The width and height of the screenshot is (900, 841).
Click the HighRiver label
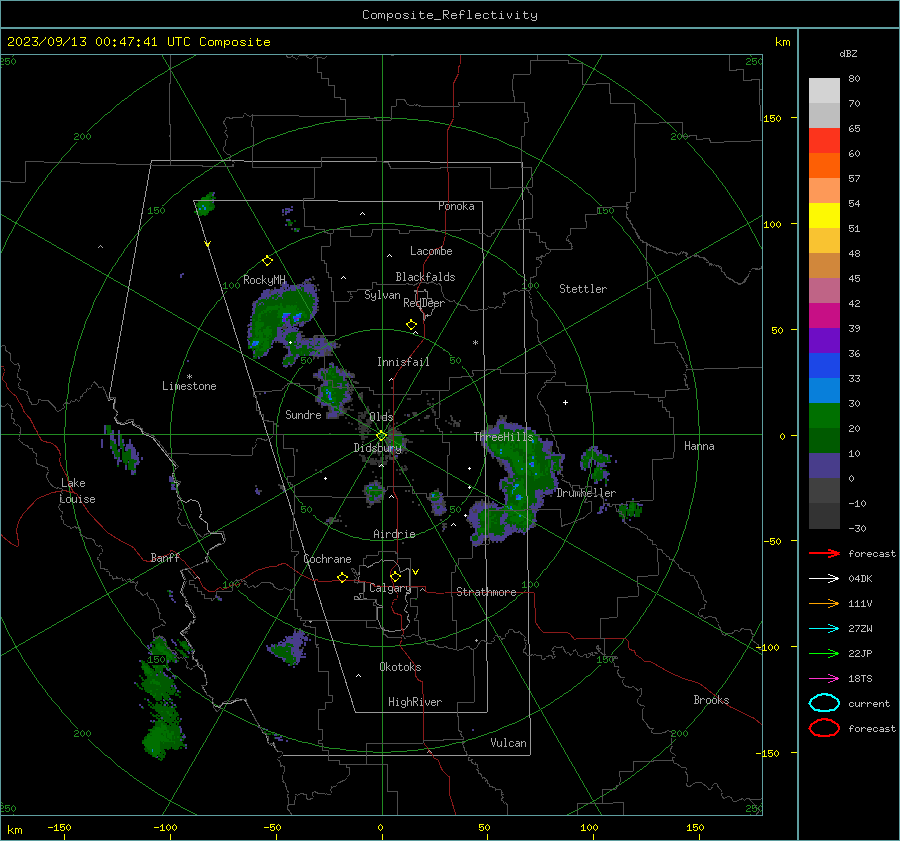pyautogui.click(x=415, y=702)
